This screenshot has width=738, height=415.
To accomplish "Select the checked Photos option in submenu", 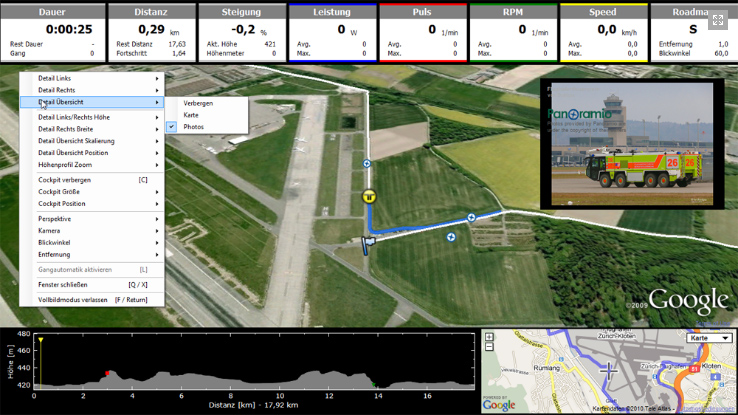I will (194, 127).
